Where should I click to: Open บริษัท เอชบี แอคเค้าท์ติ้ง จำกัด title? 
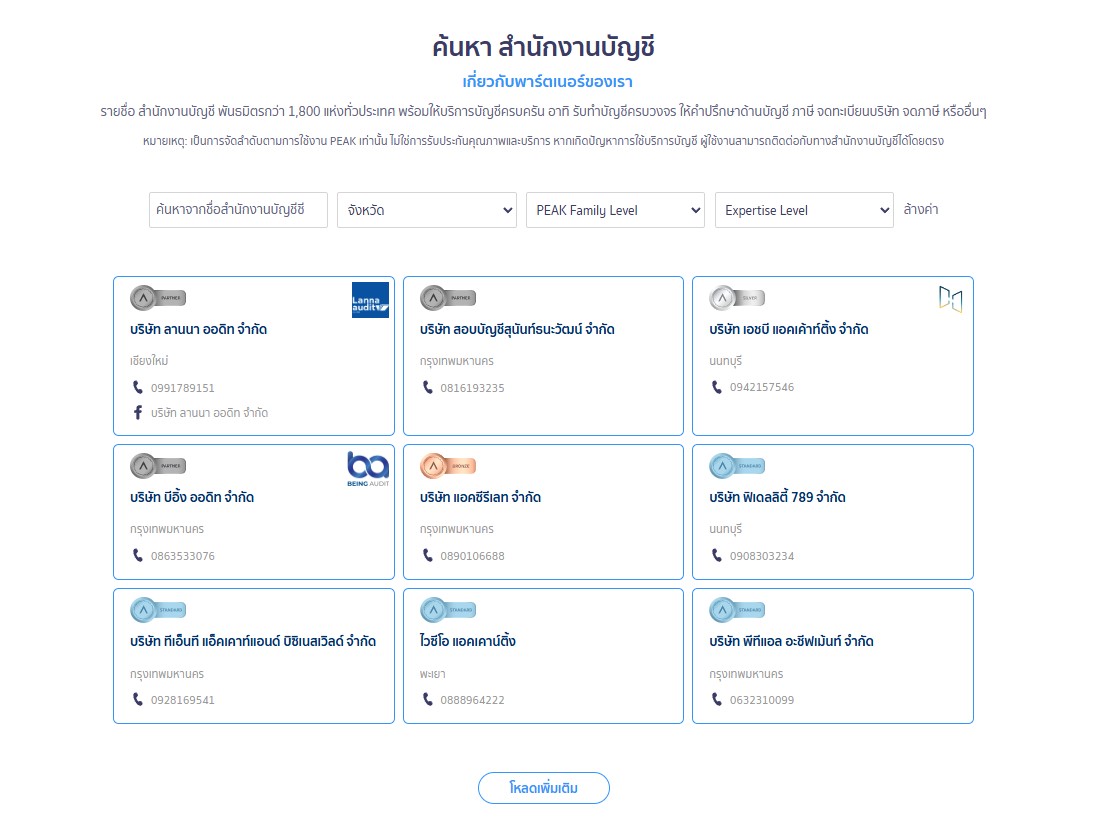[x=789, y=329]
